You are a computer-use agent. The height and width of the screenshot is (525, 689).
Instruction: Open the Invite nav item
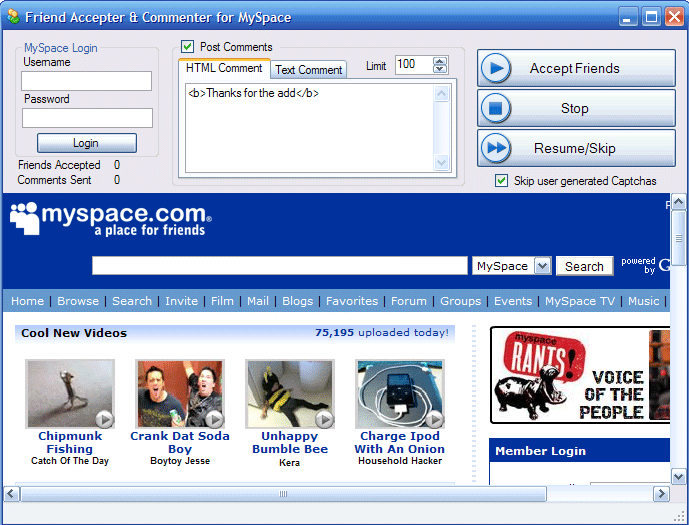(x=181, y=301)
